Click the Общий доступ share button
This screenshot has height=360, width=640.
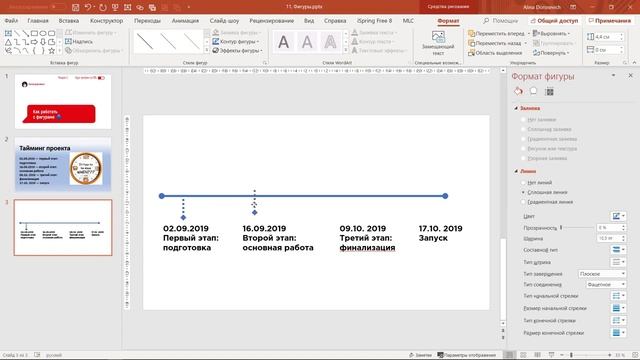[554, 20]
